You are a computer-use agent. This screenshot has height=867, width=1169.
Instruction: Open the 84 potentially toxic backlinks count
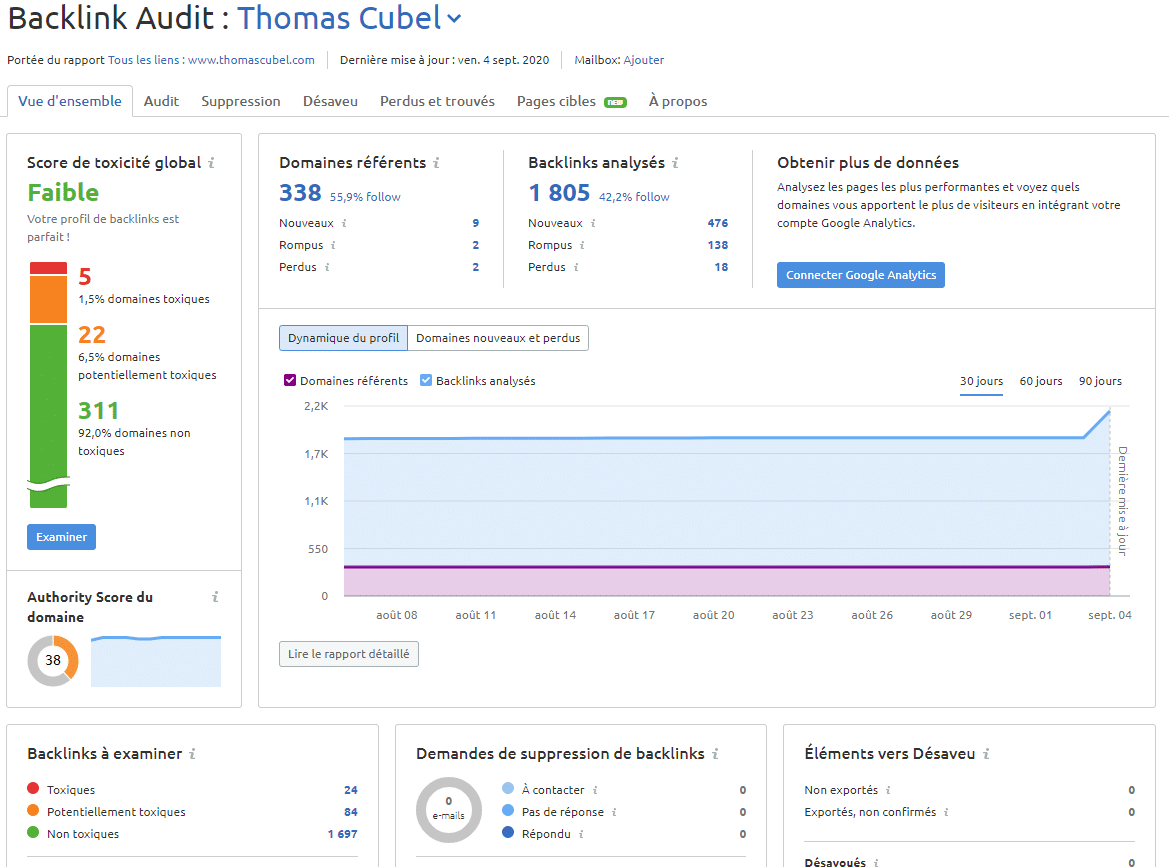click(350, 812)
